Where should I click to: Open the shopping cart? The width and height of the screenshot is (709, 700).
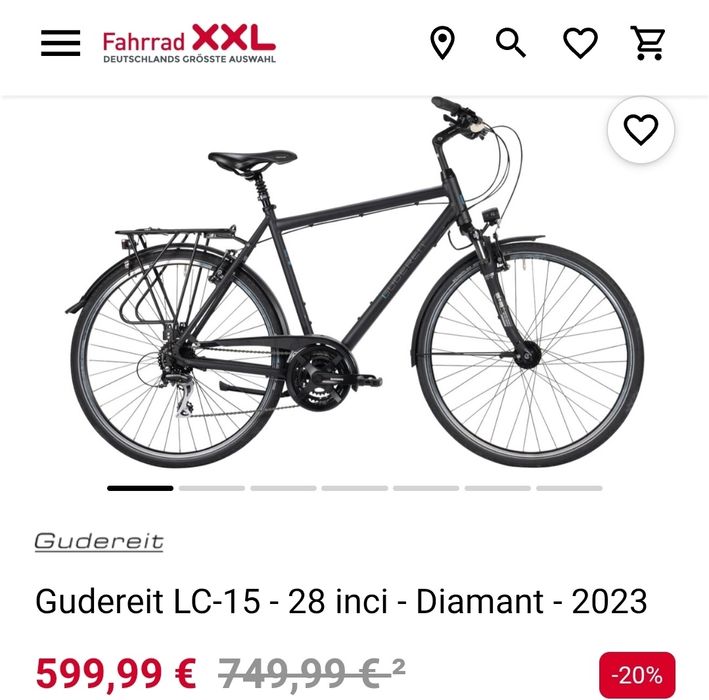point(648,43)
